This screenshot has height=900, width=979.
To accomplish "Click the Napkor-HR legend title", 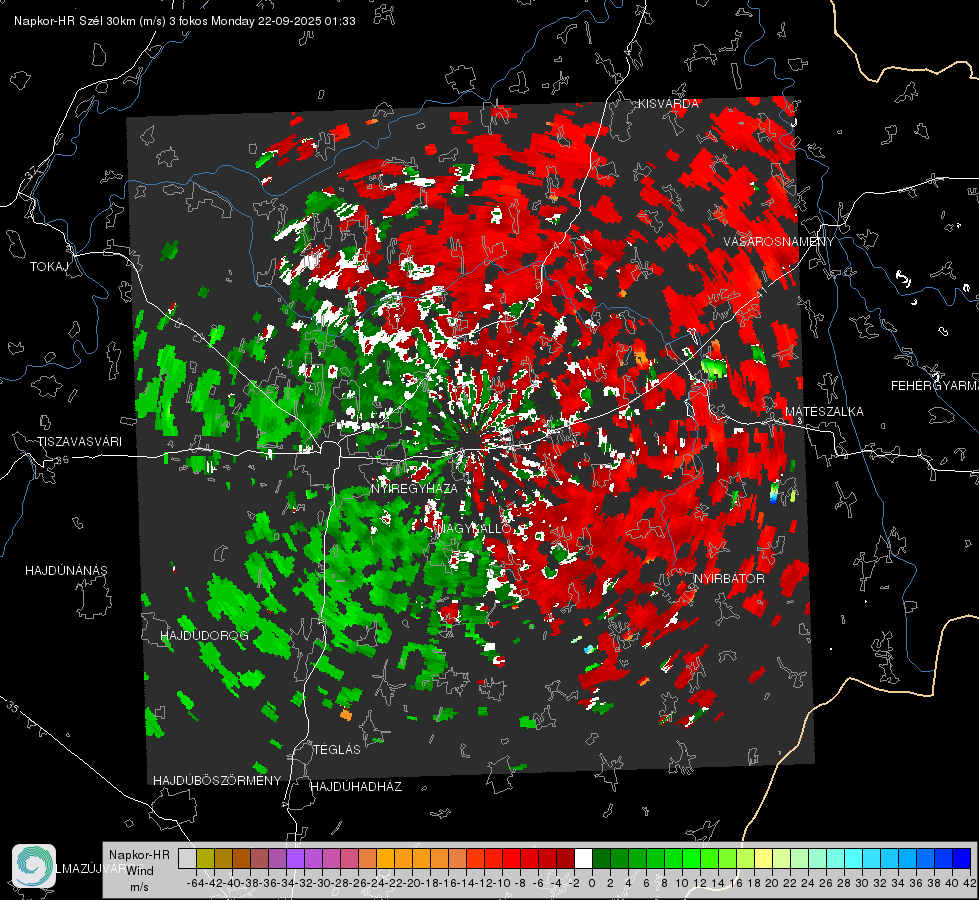I will (x=139, y=855).
